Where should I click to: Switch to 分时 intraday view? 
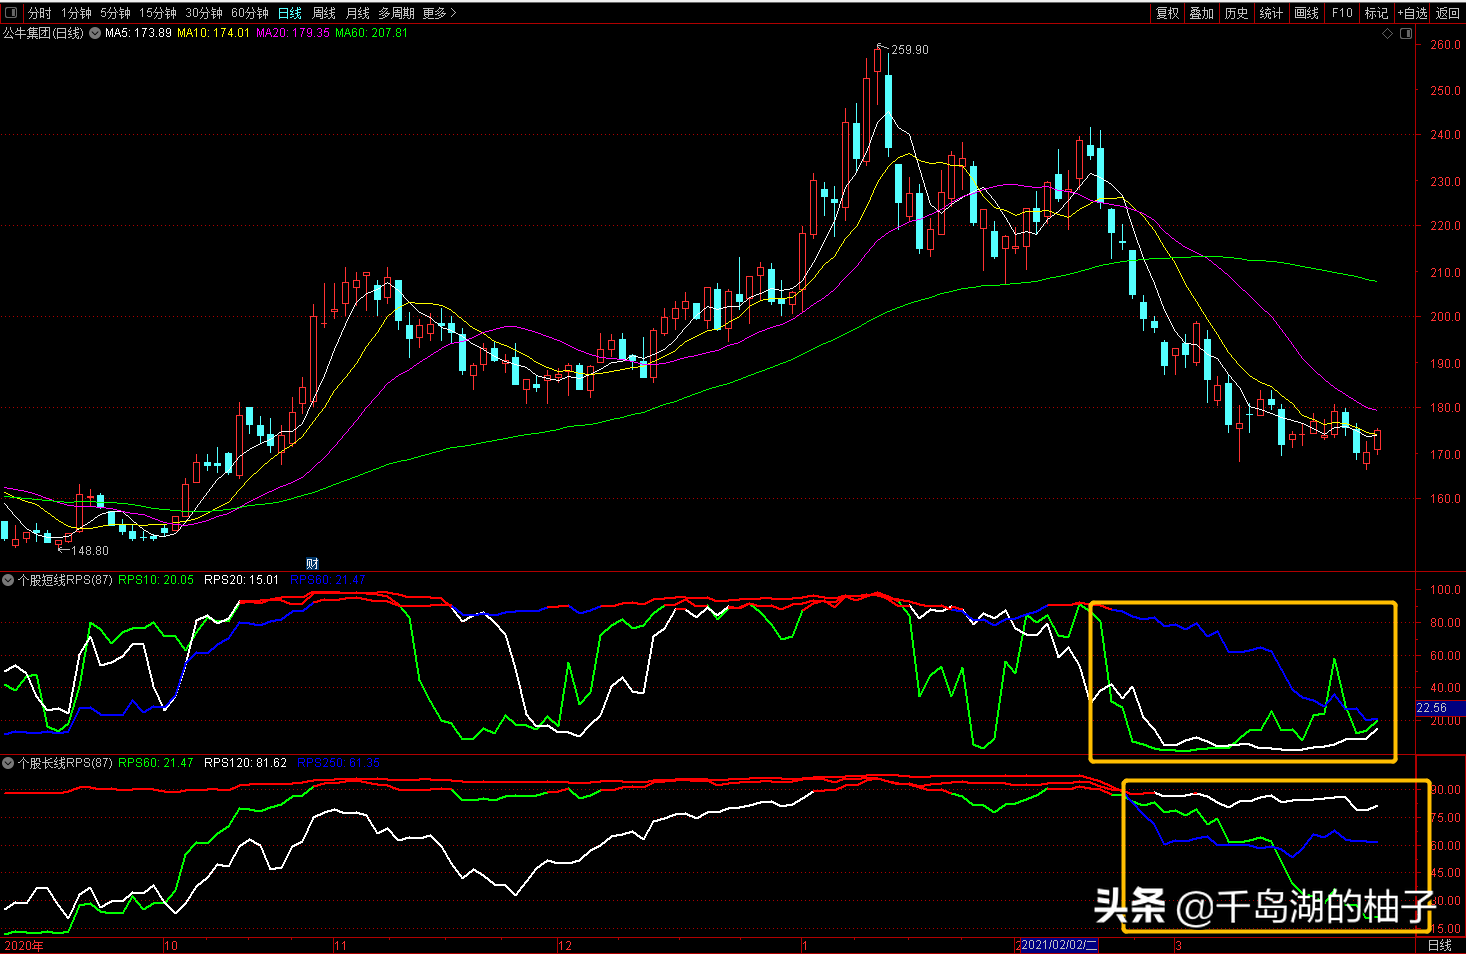tap(39, 13)
